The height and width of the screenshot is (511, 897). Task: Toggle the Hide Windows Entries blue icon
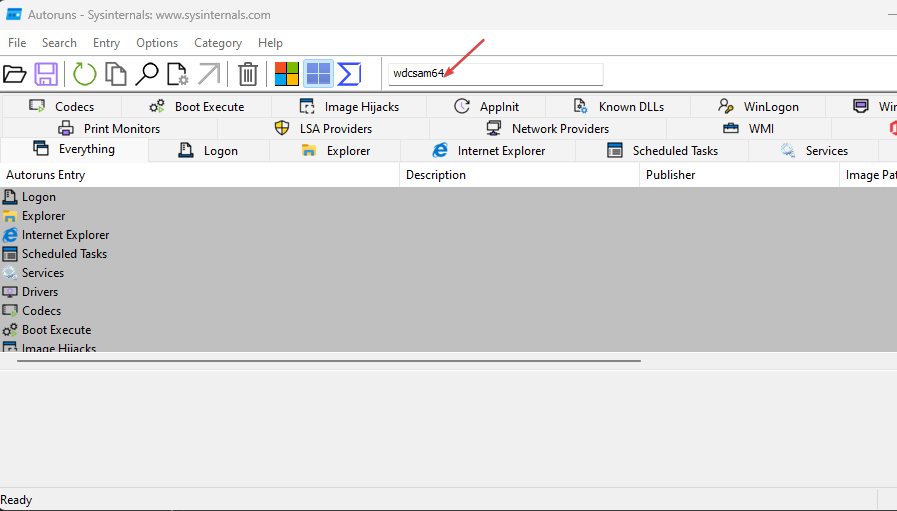[318, 74]
